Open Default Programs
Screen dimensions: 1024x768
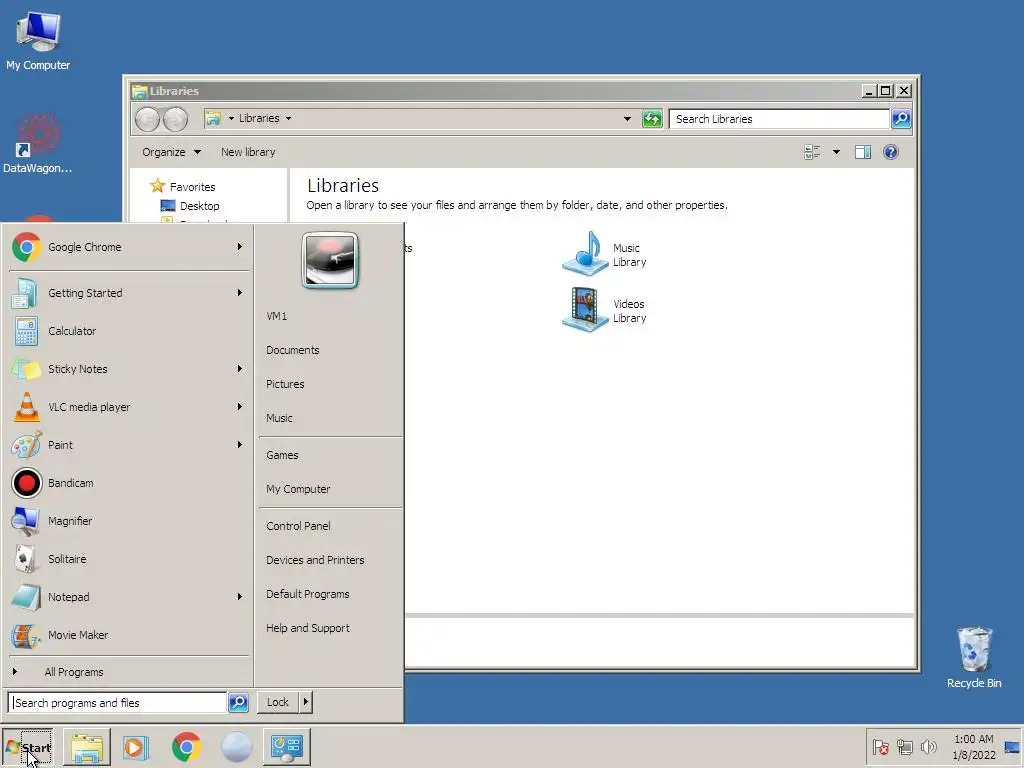330,594
